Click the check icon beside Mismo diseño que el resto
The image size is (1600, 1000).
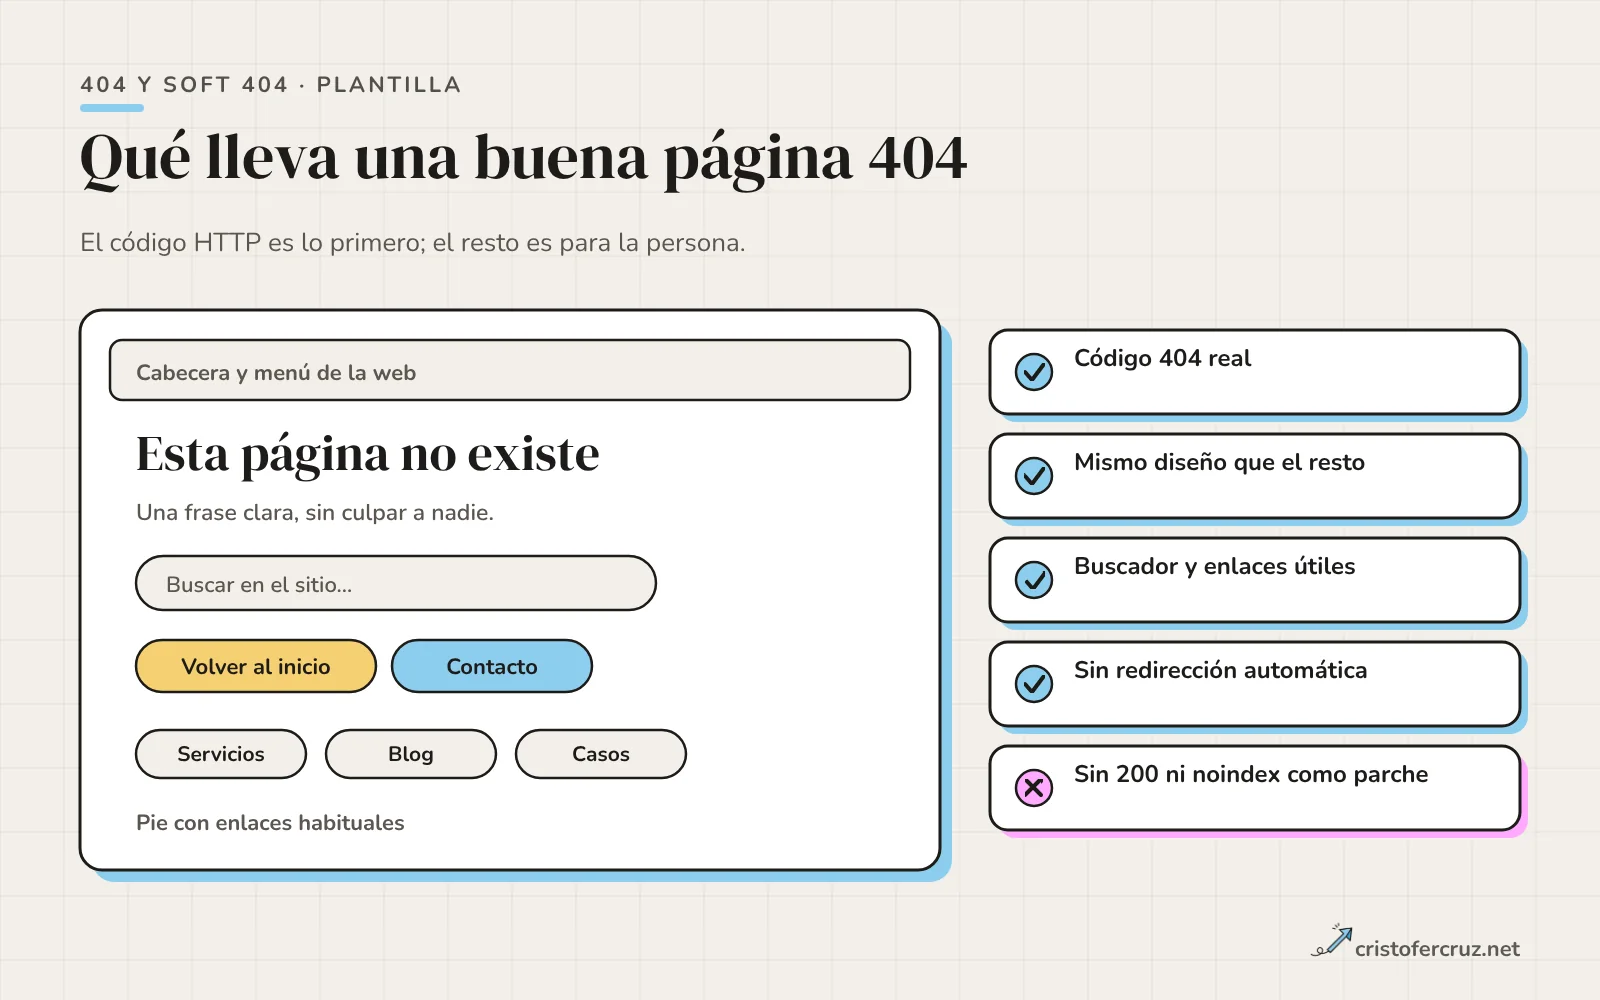pos(1034,476)
